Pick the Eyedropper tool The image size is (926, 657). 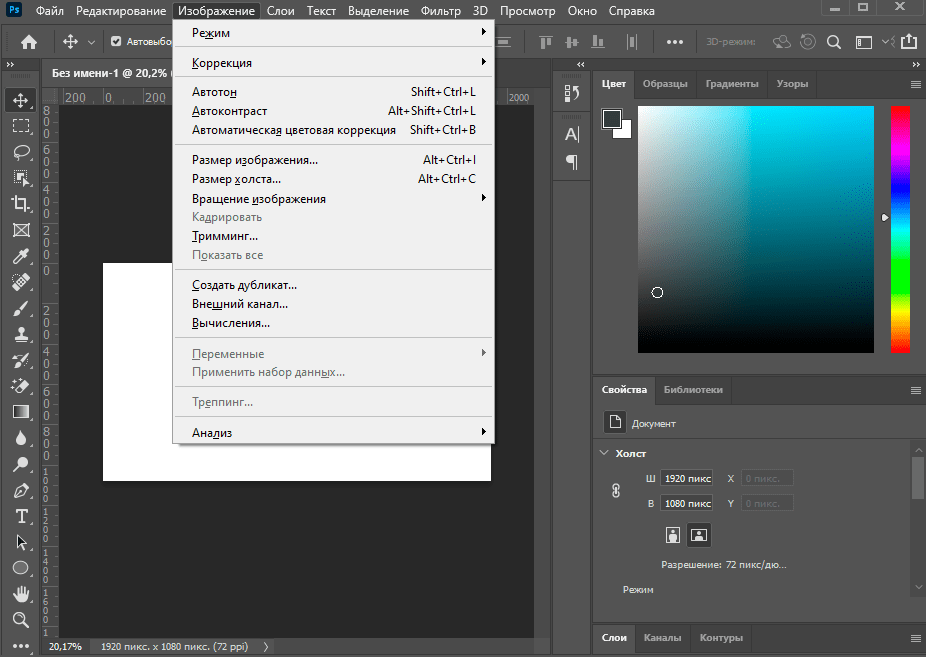pos(21,256)
